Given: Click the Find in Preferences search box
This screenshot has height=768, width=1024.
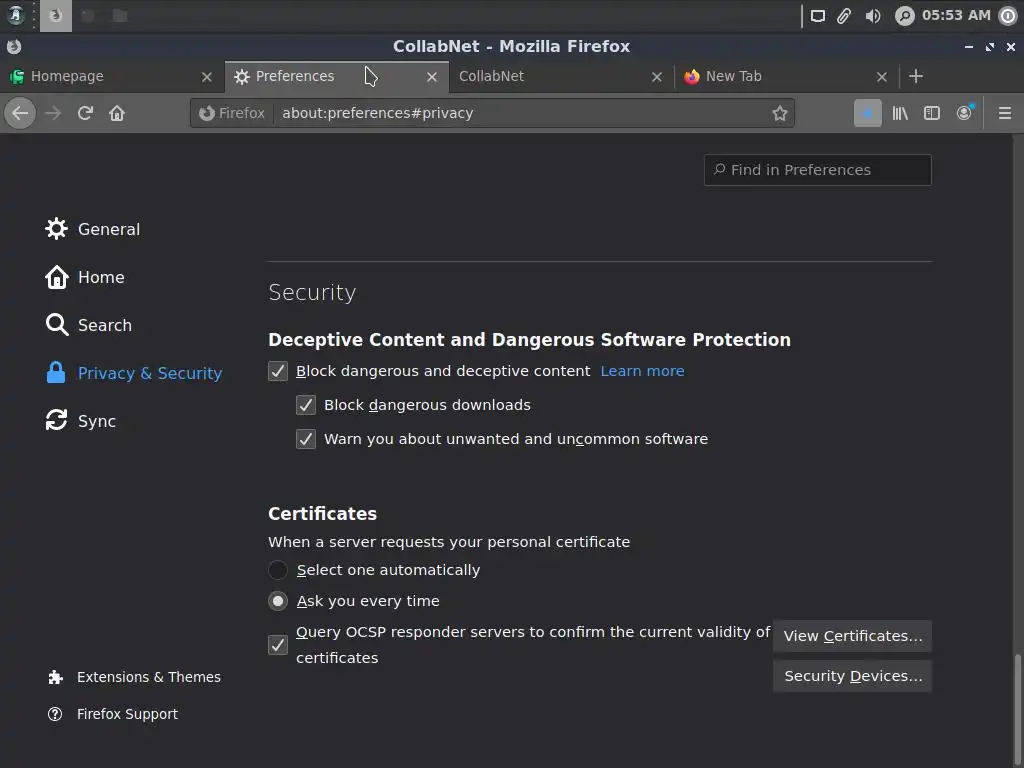Looking at the screenshot, I should coord(818,170).
